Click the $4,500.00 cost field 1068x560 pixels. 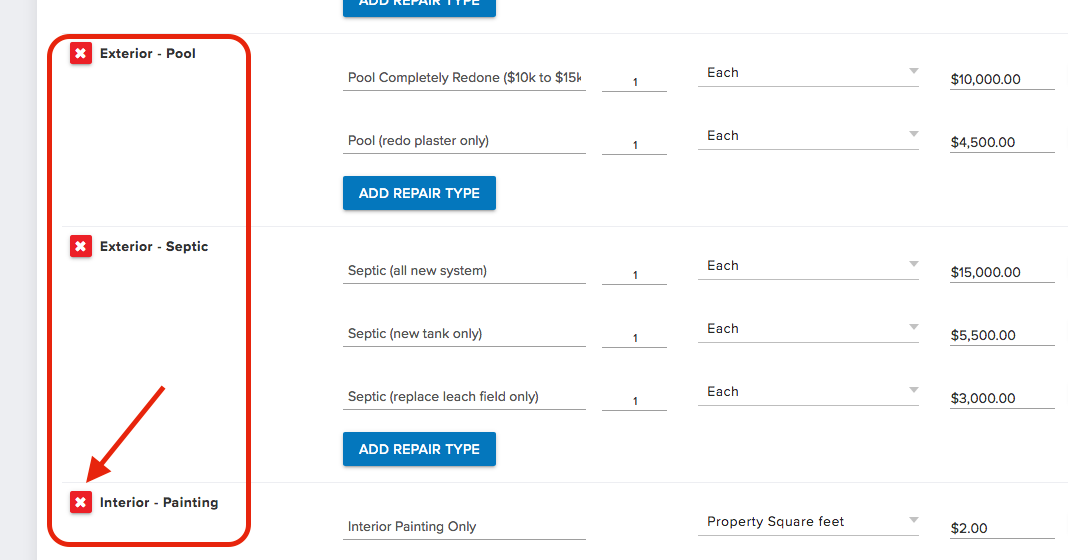[1002, 142]
